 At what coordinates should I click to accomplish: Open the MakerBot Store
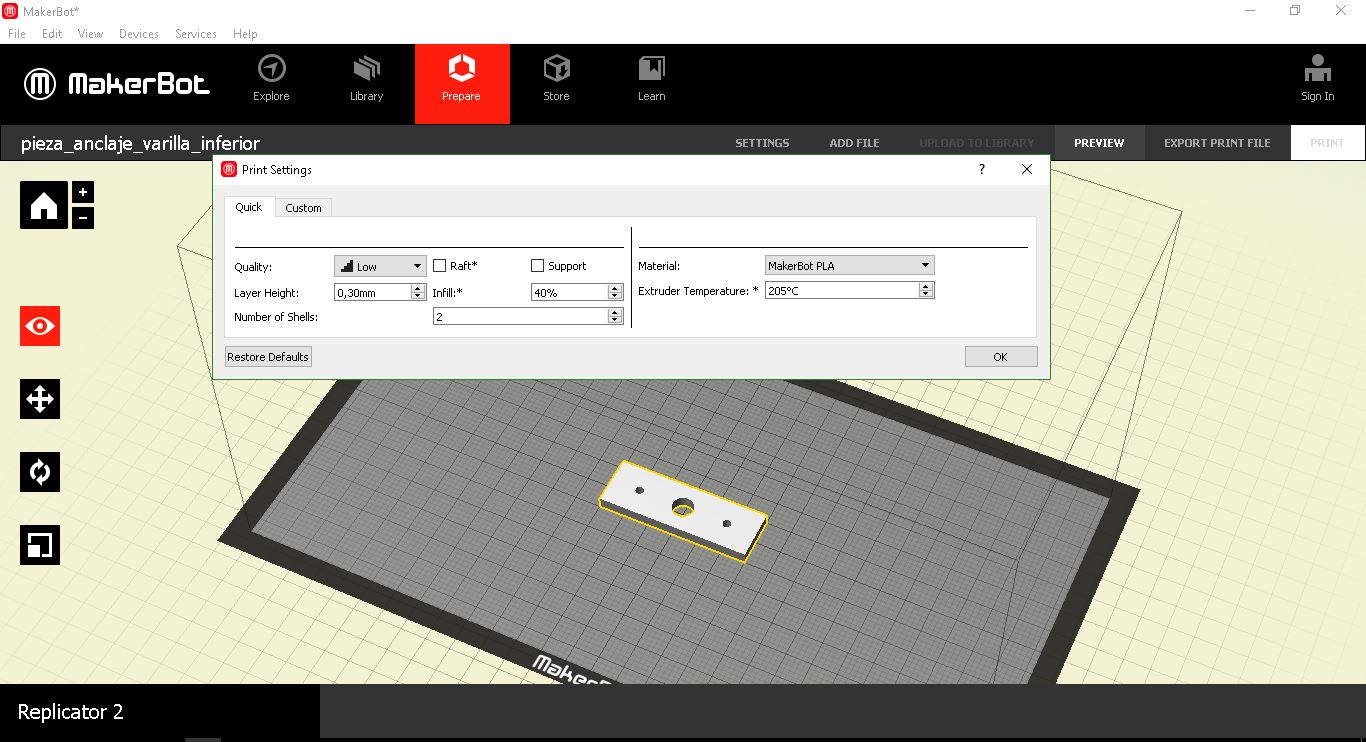[557, 79]
